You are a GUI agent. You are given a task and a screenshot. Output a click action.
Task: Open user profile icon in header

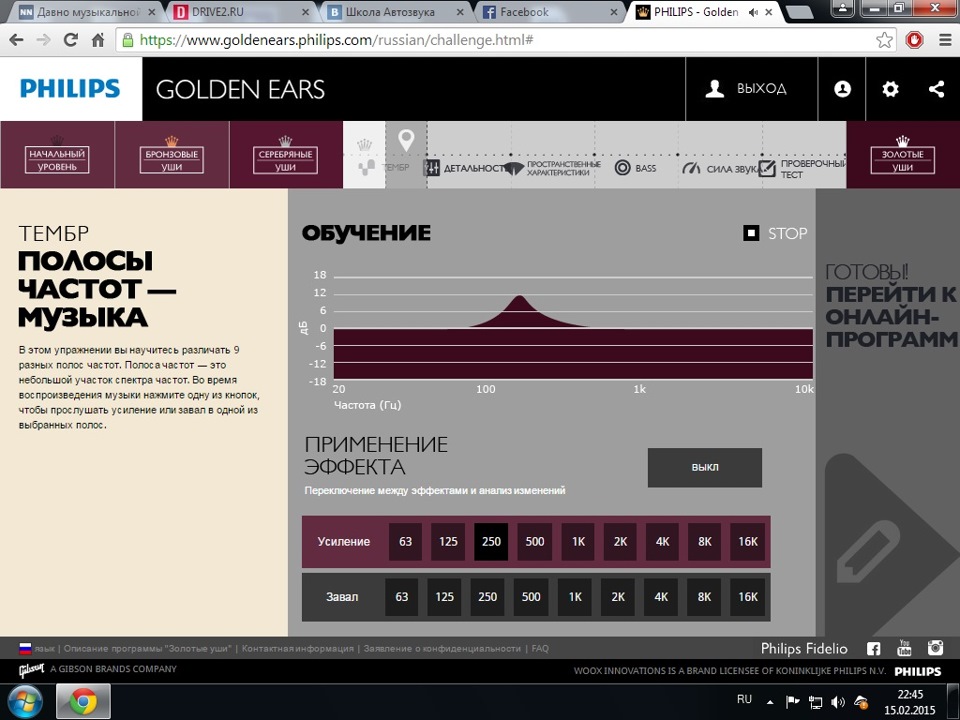(x=842, y=89)
